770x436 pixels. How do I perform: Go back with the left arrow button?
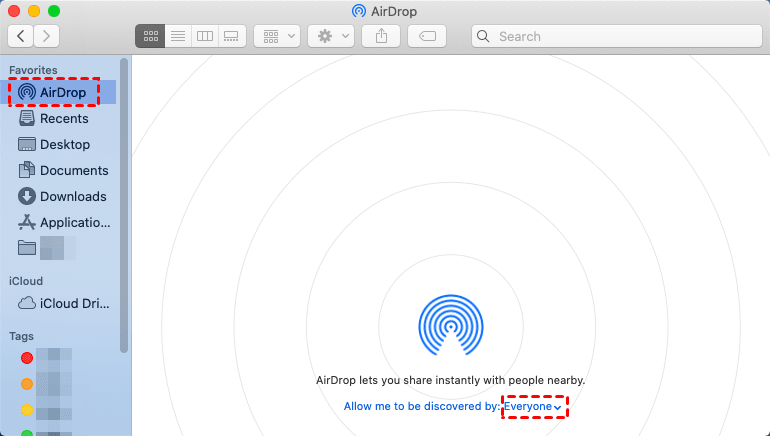click(21, 36)
